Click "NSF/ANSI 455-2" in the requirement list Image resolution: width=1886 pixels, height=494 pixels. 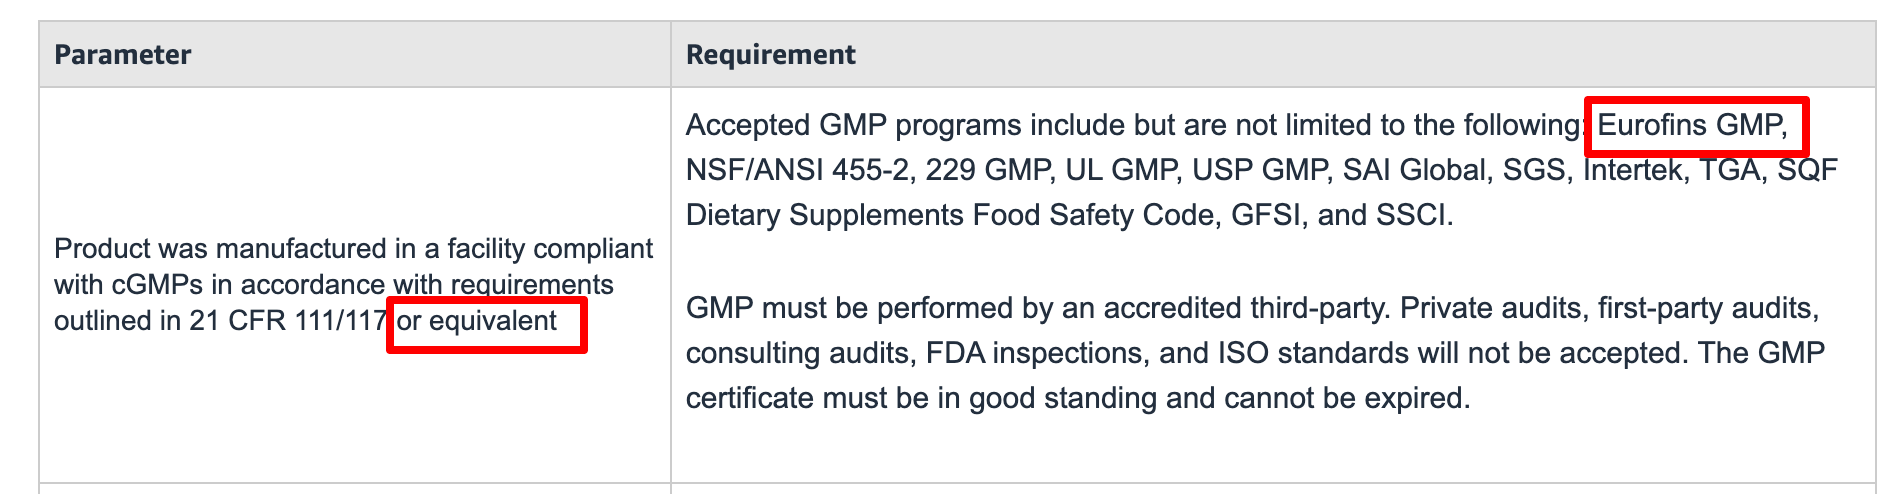[x=798, y=170]
